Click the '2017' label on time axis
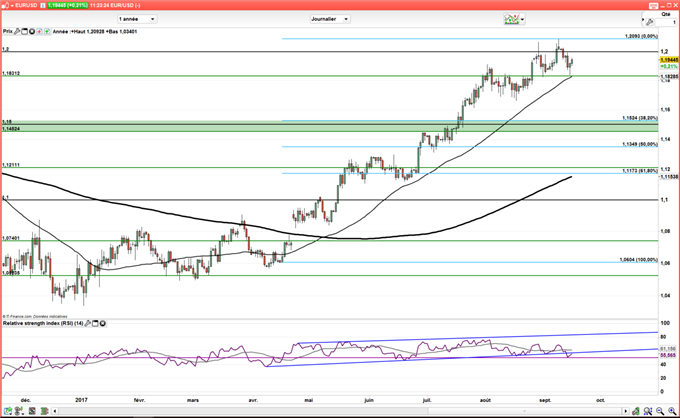 82,400
